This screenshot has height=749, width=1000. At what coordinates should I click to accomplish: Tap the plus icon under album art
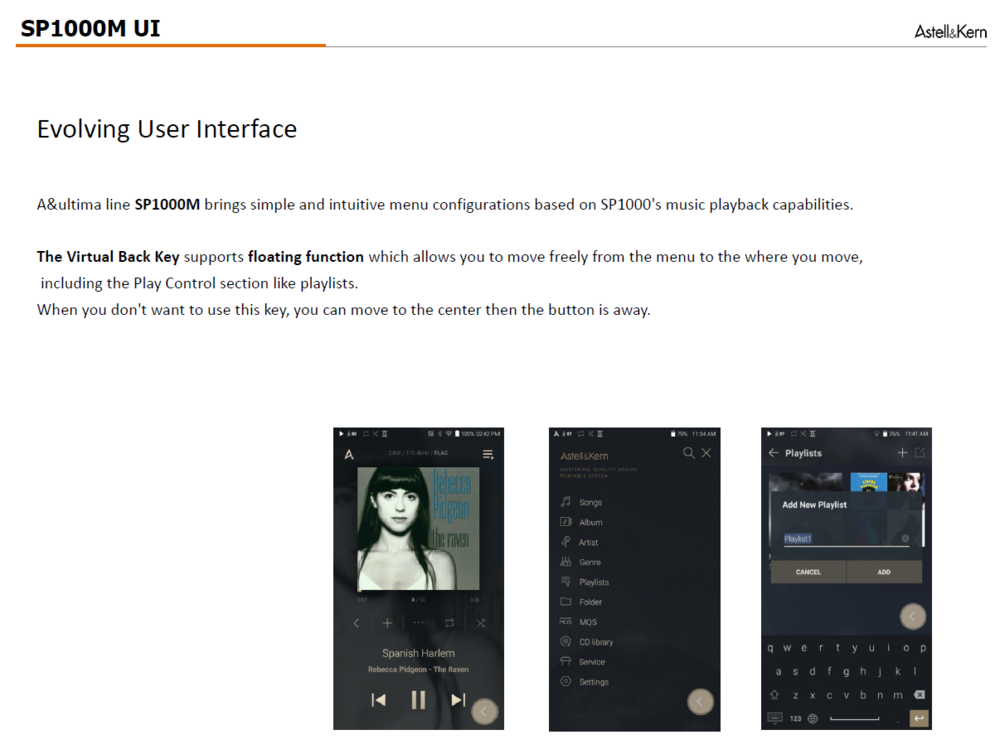[x=387, y=623]
